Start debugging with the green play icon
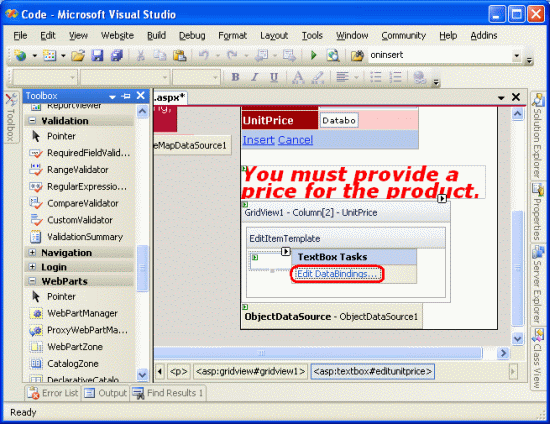Screen dimensions: 550x424 [x=314, y=55]
